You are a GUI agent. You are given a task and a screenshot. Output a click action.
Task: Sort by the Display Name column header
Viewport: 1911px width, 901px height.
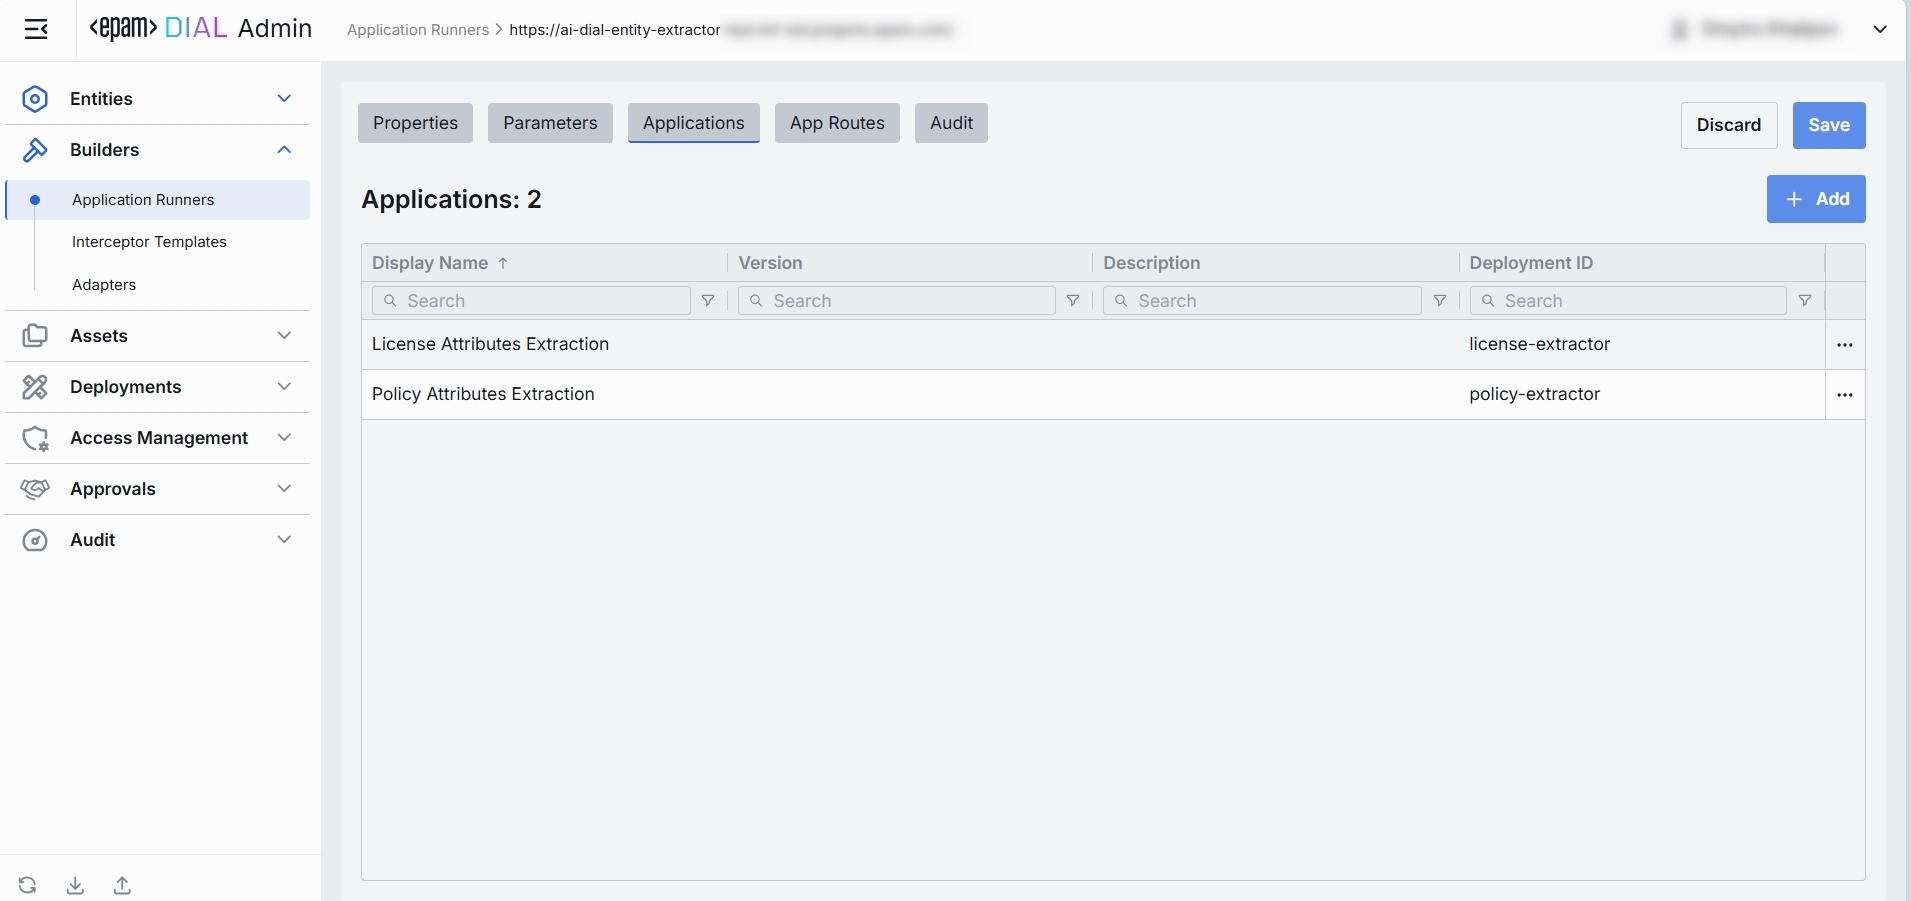coord(430,263)
